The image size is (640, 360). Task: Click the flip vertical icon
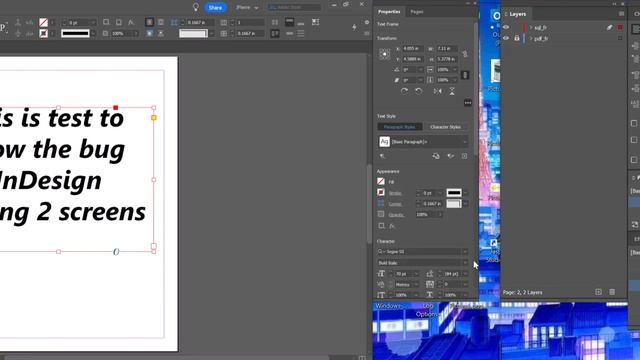click(452, 91)
